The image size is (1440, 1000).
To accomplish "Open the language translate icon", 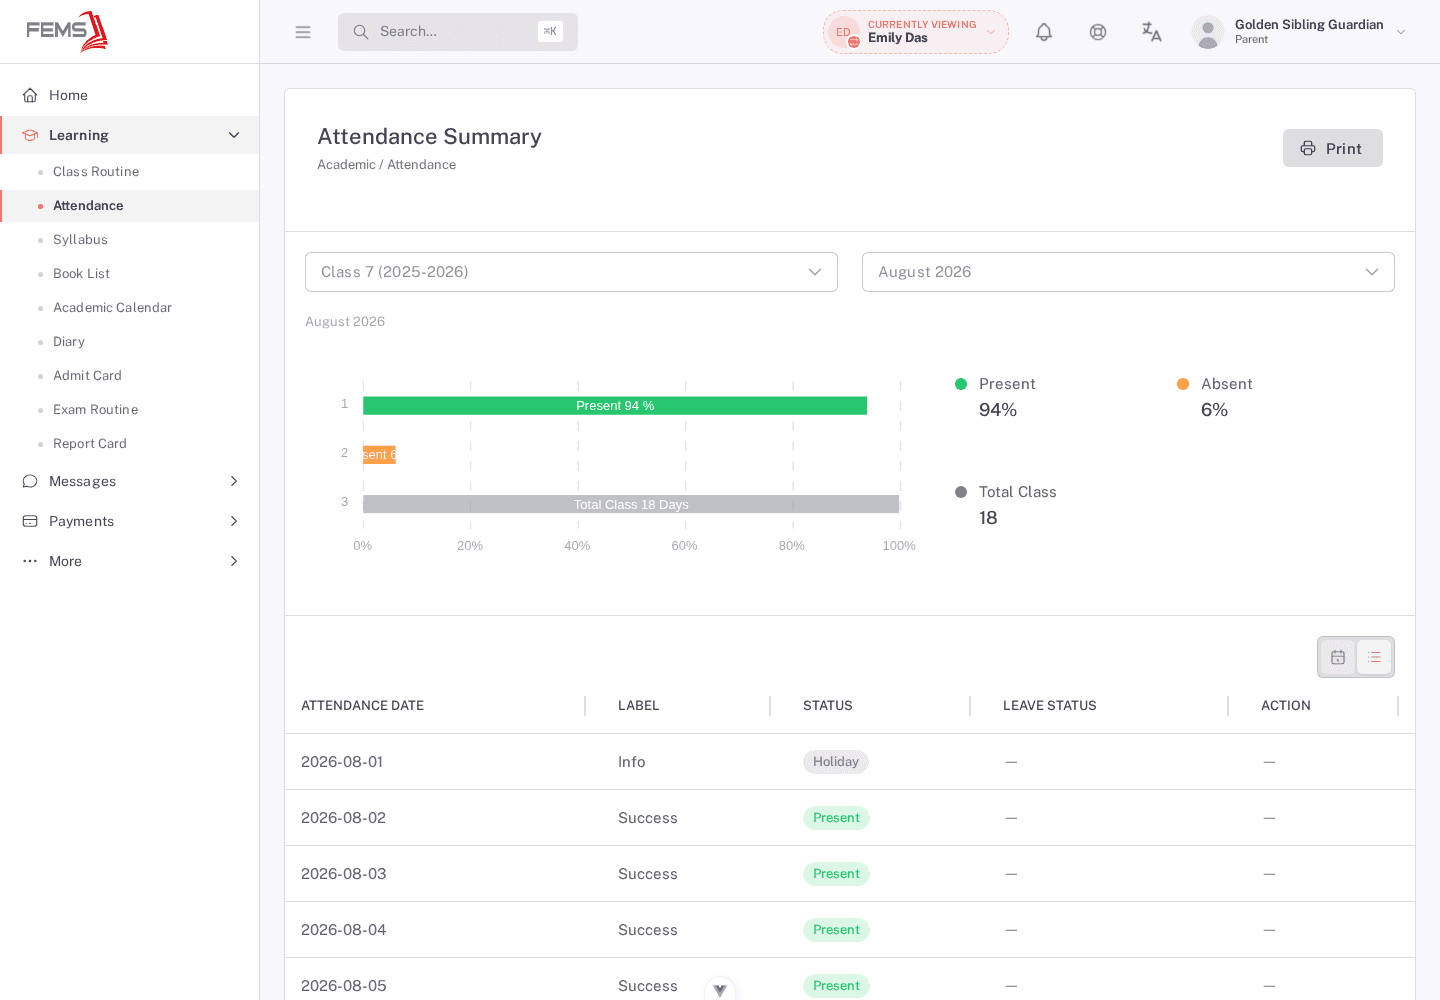I will tap(1152, 32).
